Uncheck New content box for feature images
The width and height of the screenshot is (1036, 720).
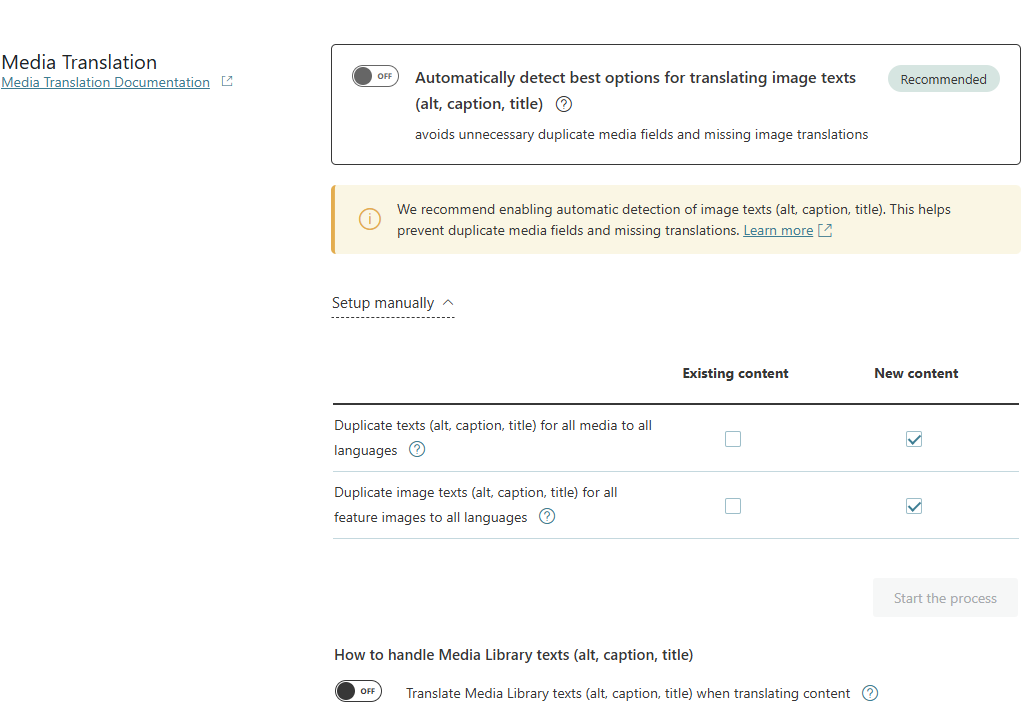click(914, 506)
